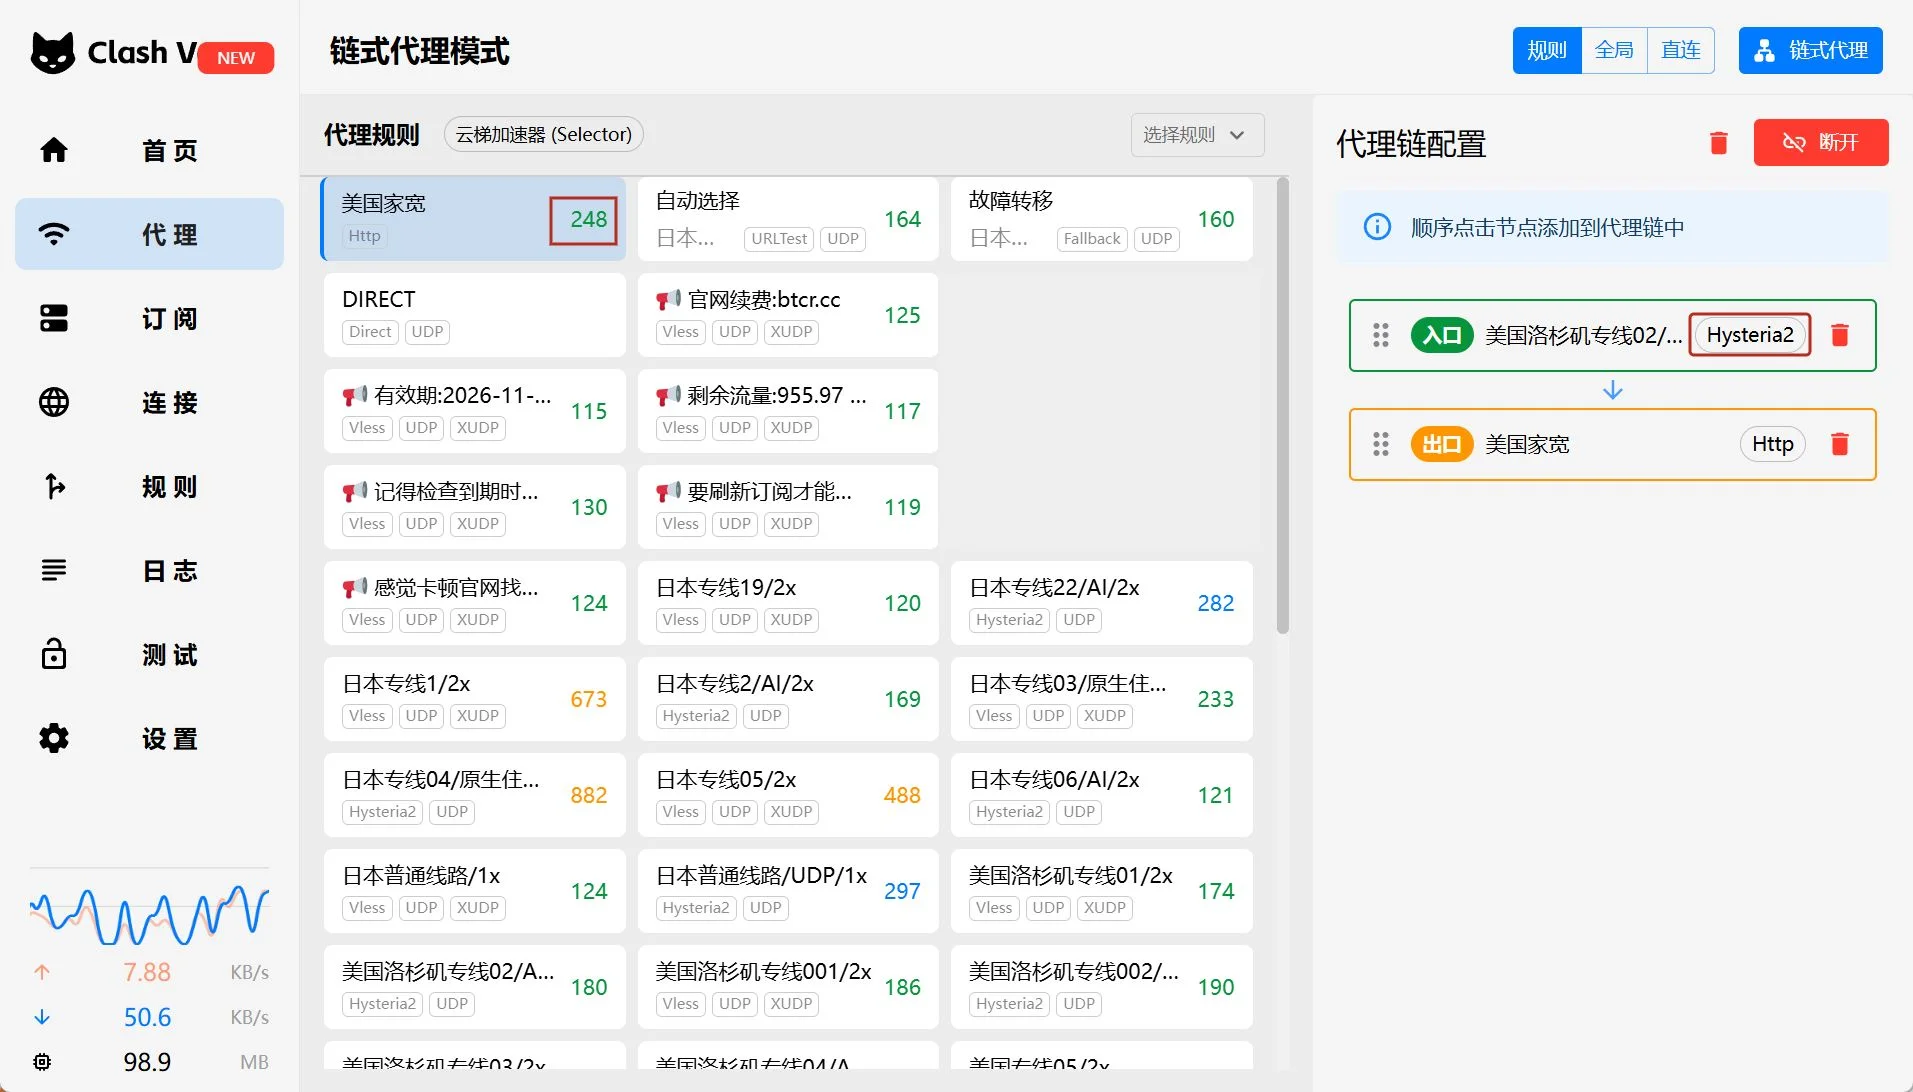Switch to 直连 proxy mode
The width and height of the screenshot is (1913, 1092).
1681,50
